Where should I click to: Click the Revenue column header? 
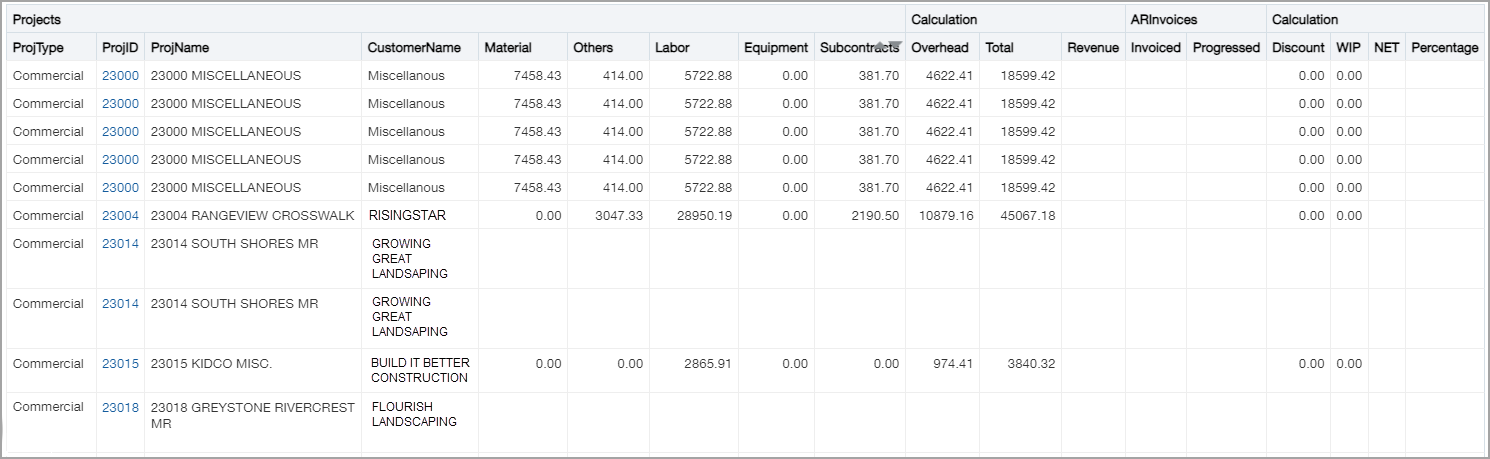[x=1092, y=48]
